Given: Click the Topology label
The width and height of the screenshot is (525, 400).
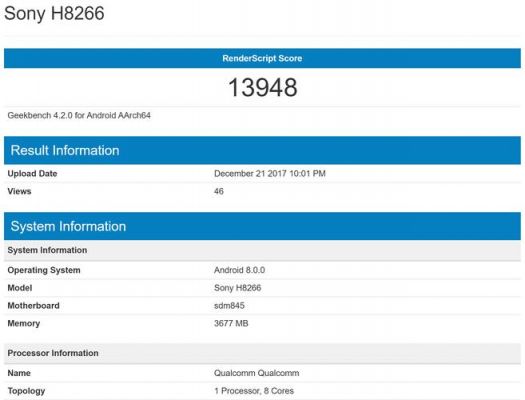Looking at the screenshot, I should (x=26, y=391).
